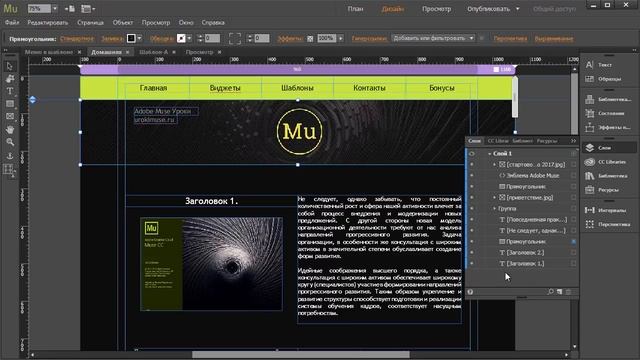This screenshot has height=360, width=640.
Task: Open the Справка menu
Action: point(213,22)
